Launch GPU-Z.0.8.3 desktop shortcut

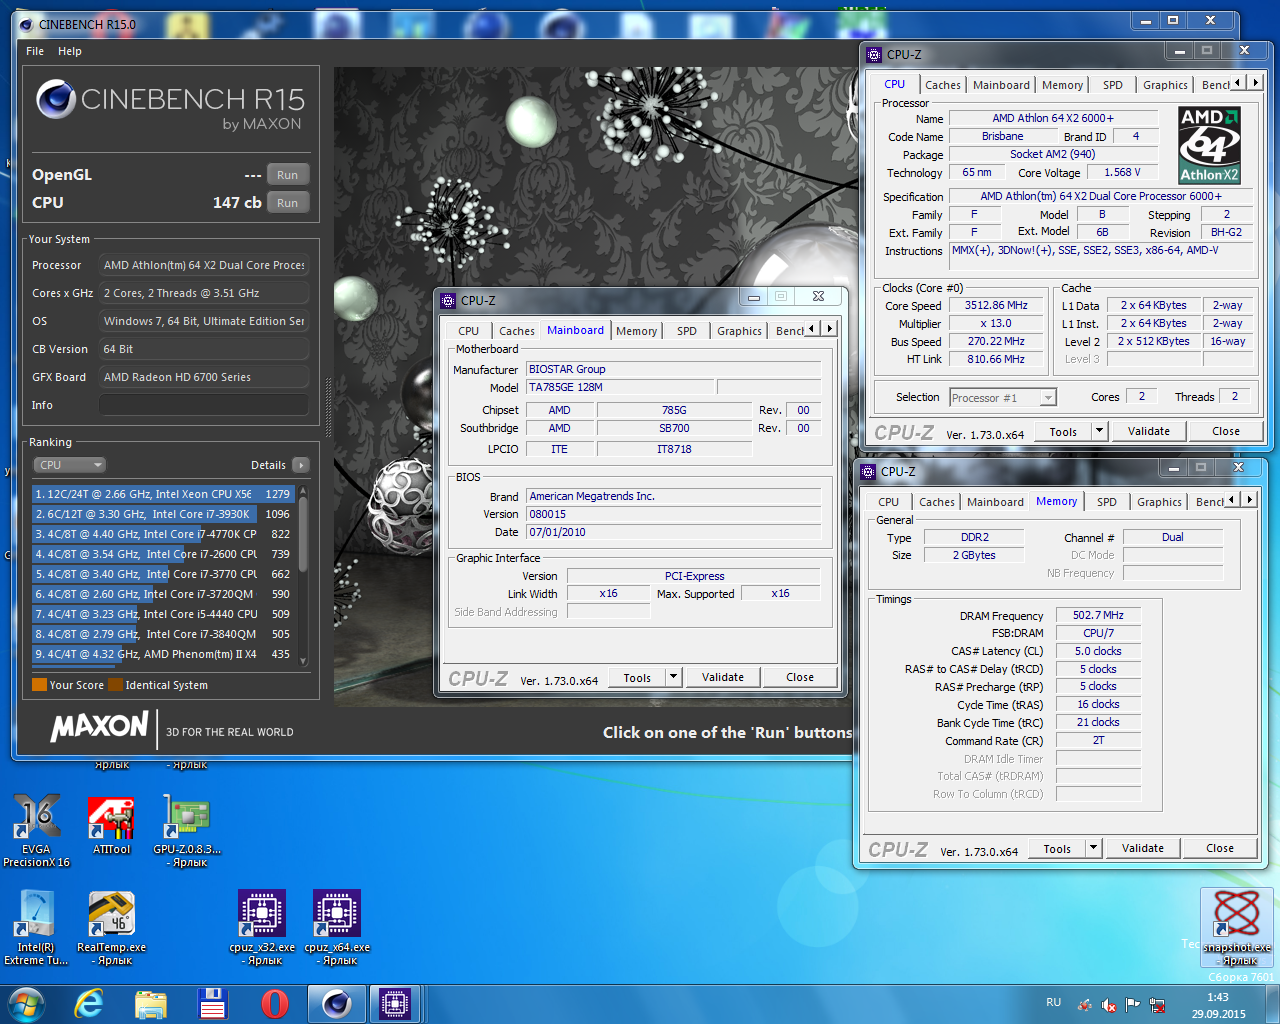187,830
